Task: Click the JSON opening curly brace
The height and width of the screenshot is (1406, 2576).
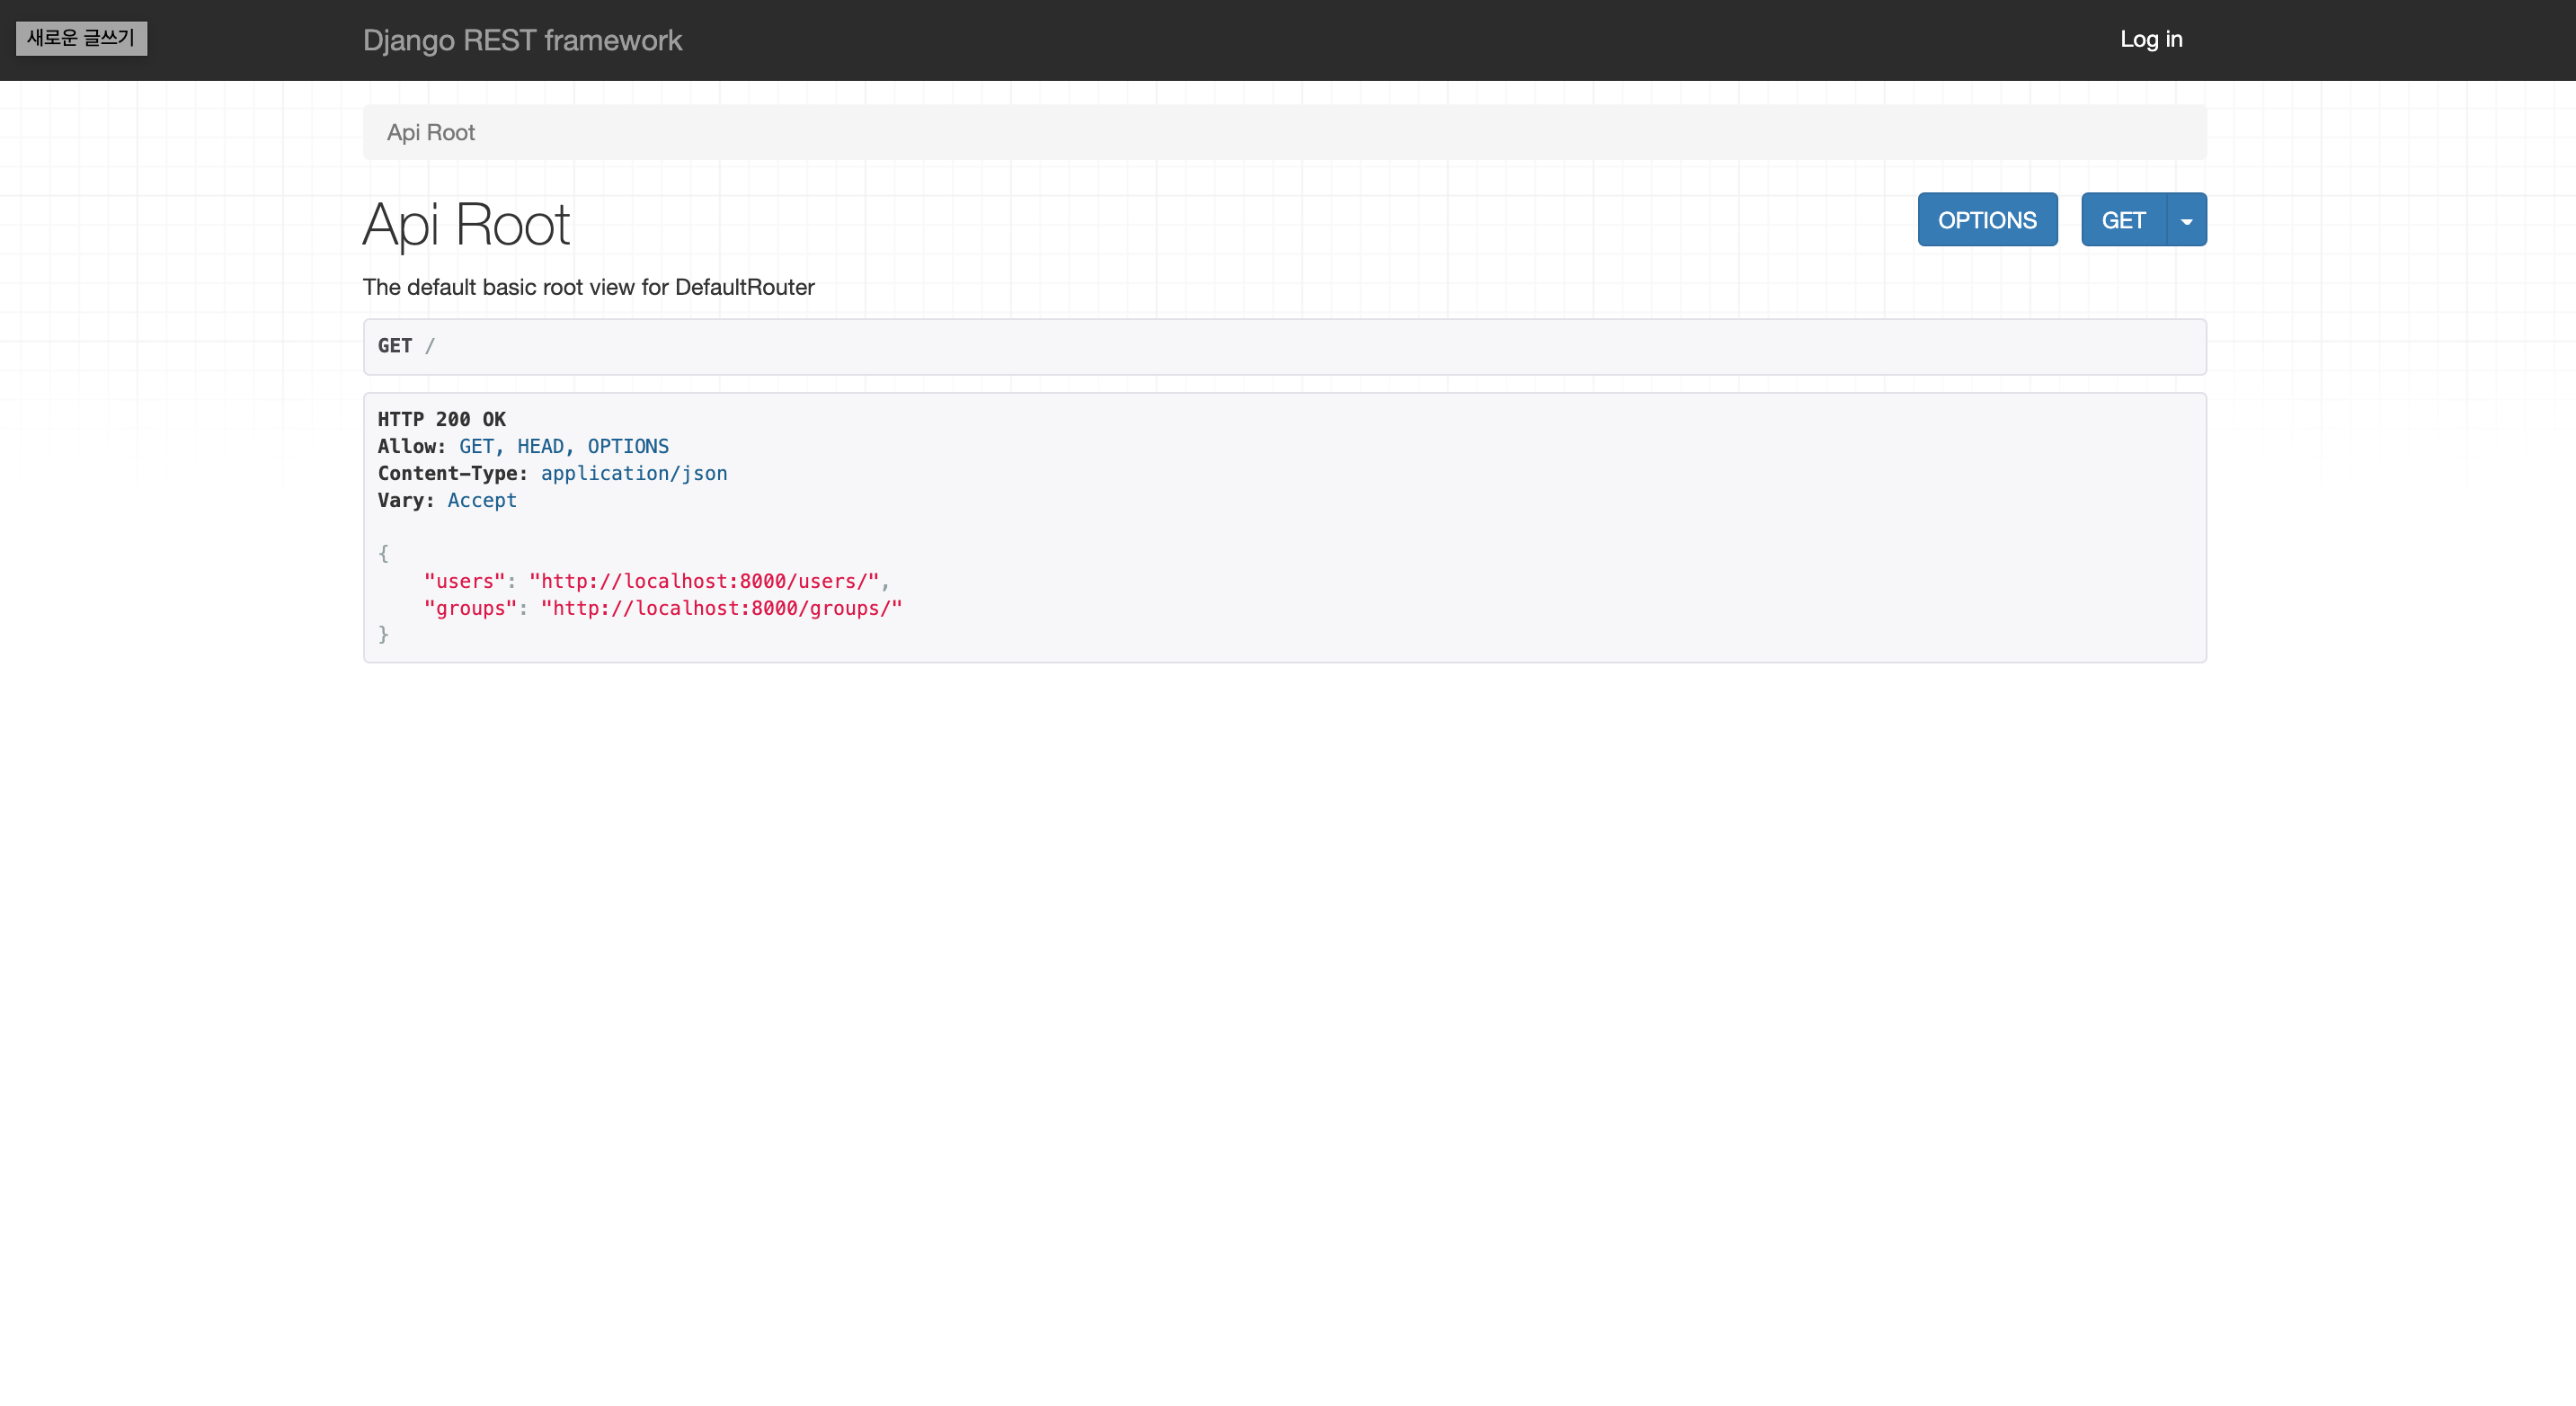Action: (383, 553)
